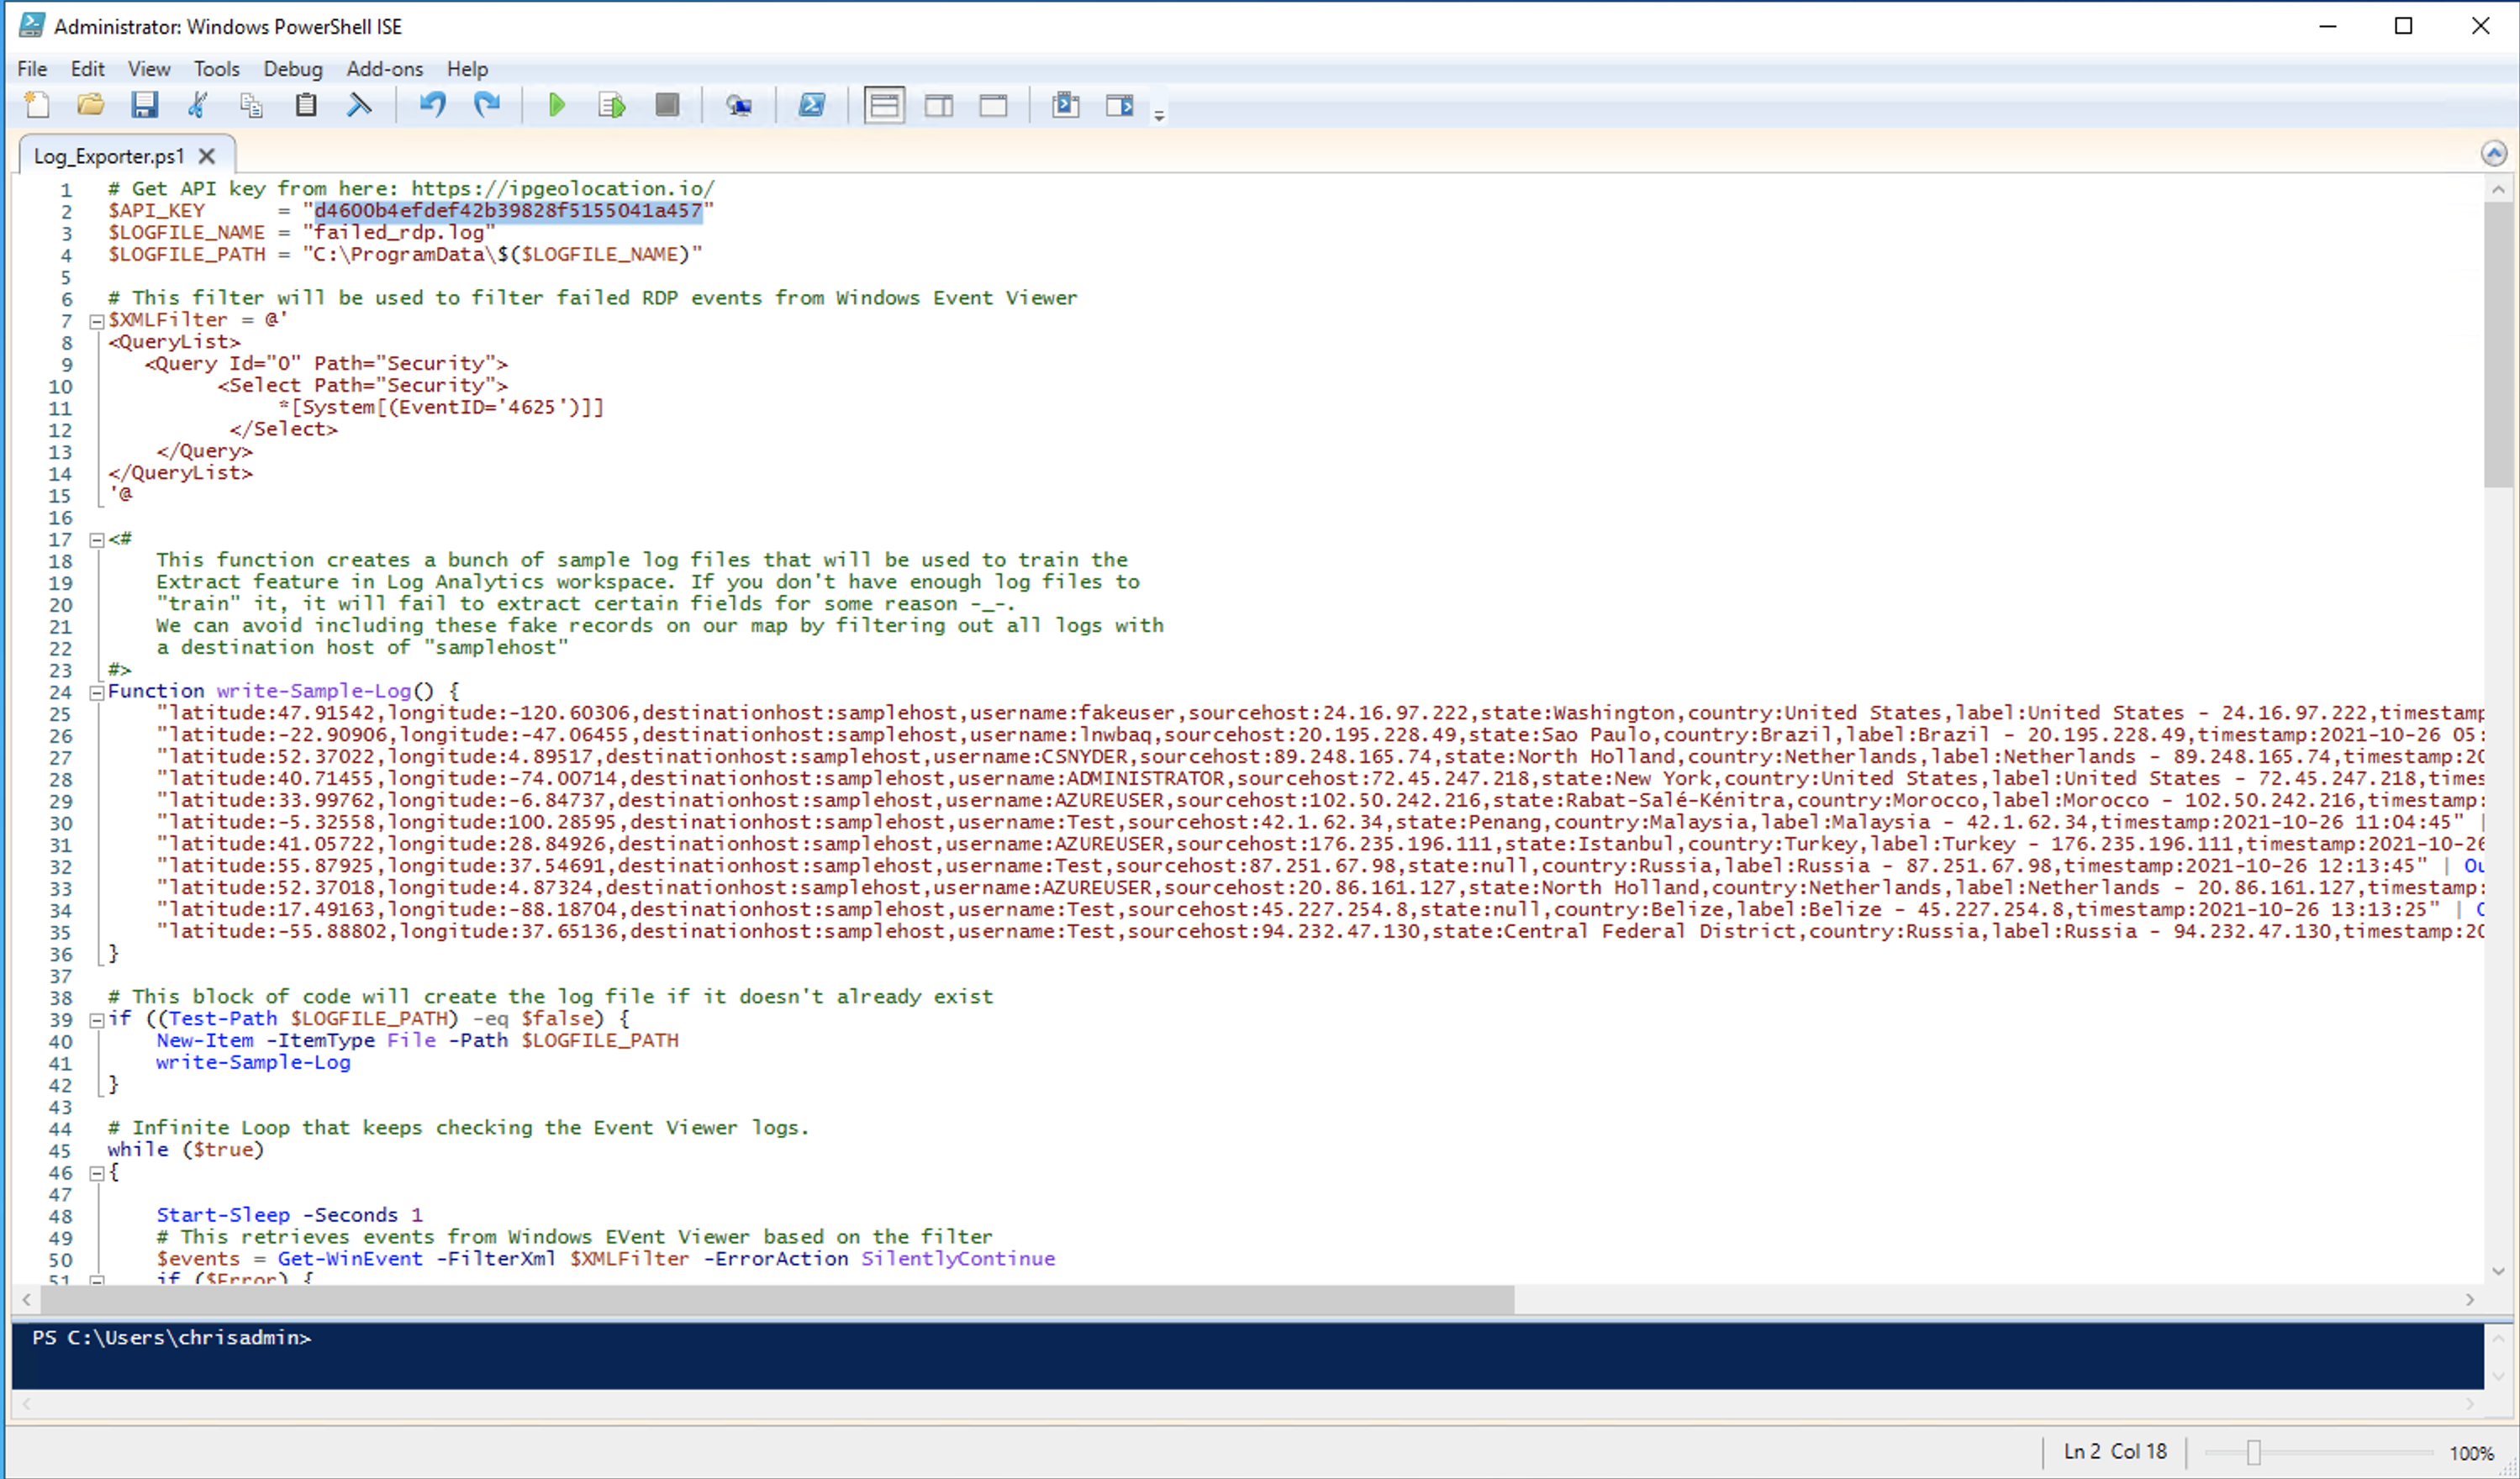Image resolution: width=2520 pixels, height=1479 pixels.
Task: Click the sample log line with username:fakeuser
Action: tap(1320, 713)
